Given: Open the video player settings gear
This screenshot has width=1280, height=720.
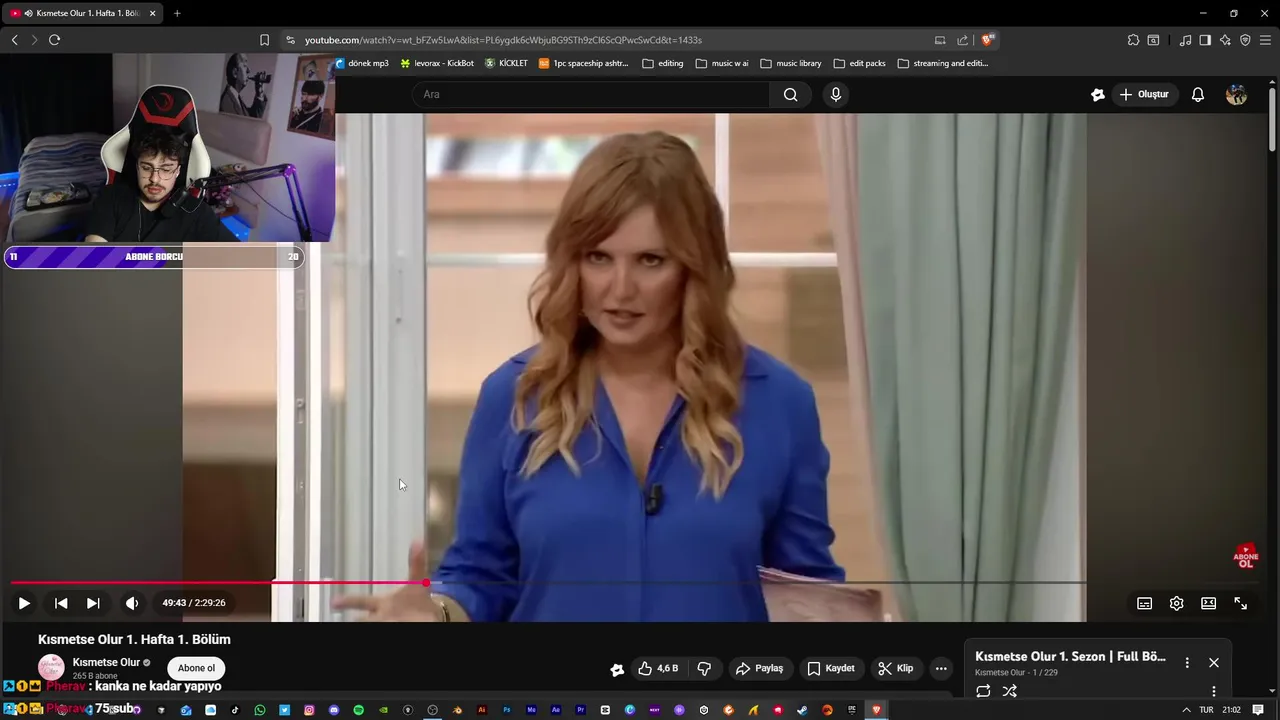Looking at the screenshot, I should pyautogui.click(x=1177, y=603).
